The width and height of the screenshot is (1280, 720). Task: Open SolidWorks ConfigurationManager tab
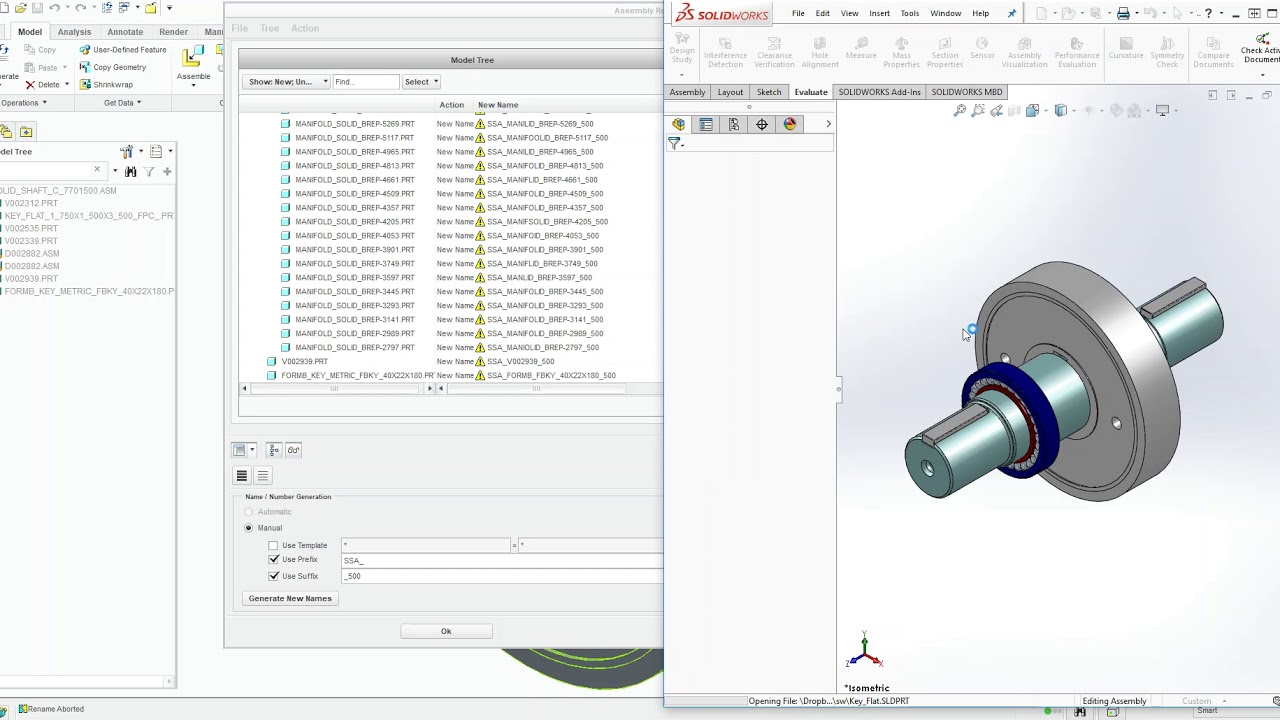(x=734, y=124)
